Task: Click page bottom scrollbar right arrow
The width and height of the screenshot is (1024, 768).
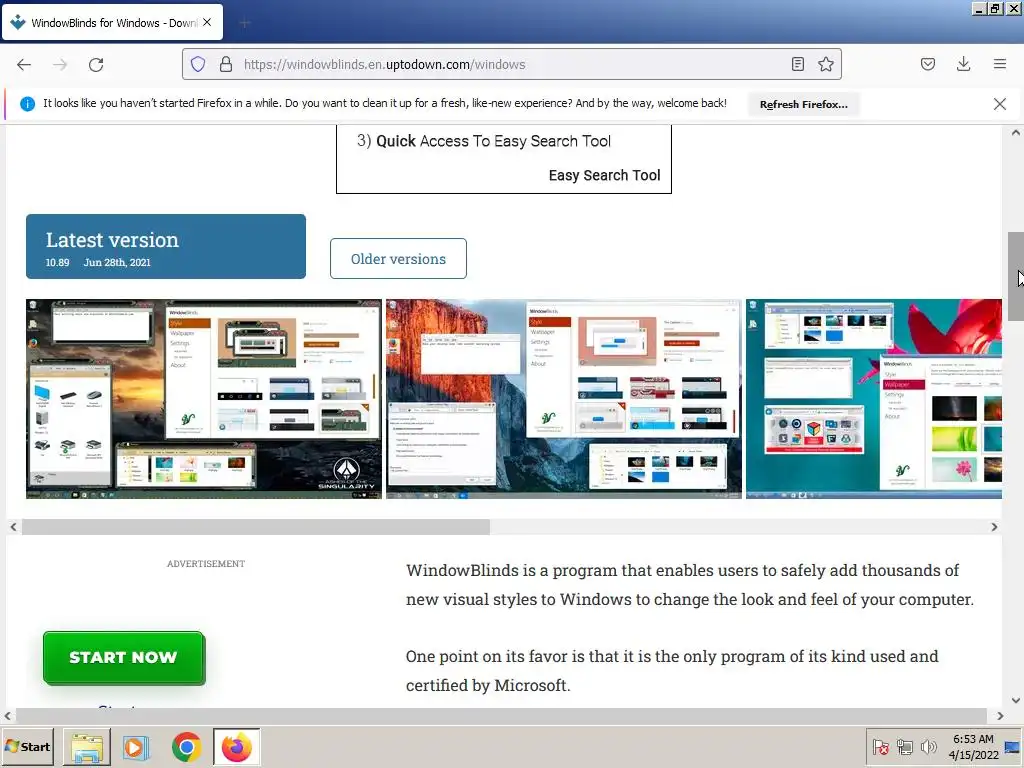Action: click(1000, 716)
